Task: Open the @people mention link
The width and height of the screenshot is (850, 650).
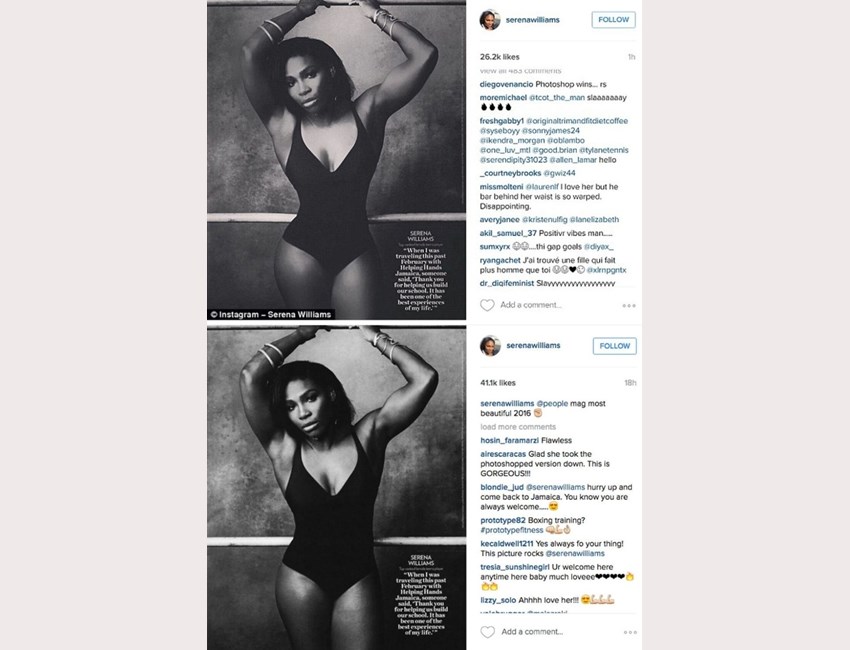Action: pyautogui.click(x=552, y=403)
